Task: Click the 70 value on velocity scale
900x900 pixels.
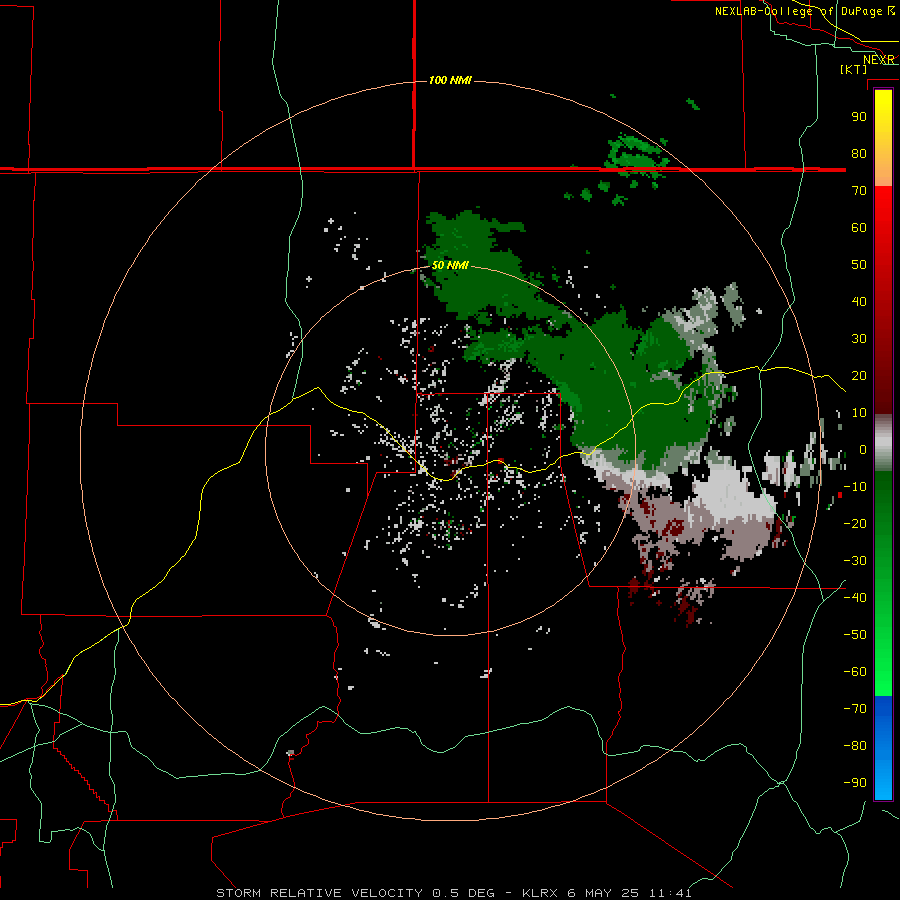Action: coord(859,191)
